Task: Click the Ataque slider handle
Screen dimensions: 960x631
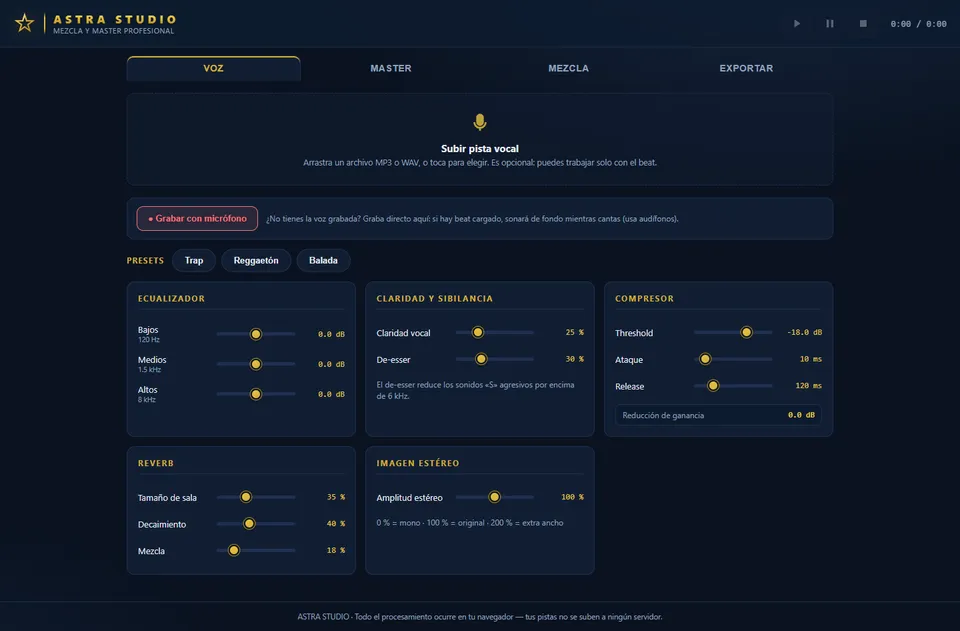Action: click(705, 359)
